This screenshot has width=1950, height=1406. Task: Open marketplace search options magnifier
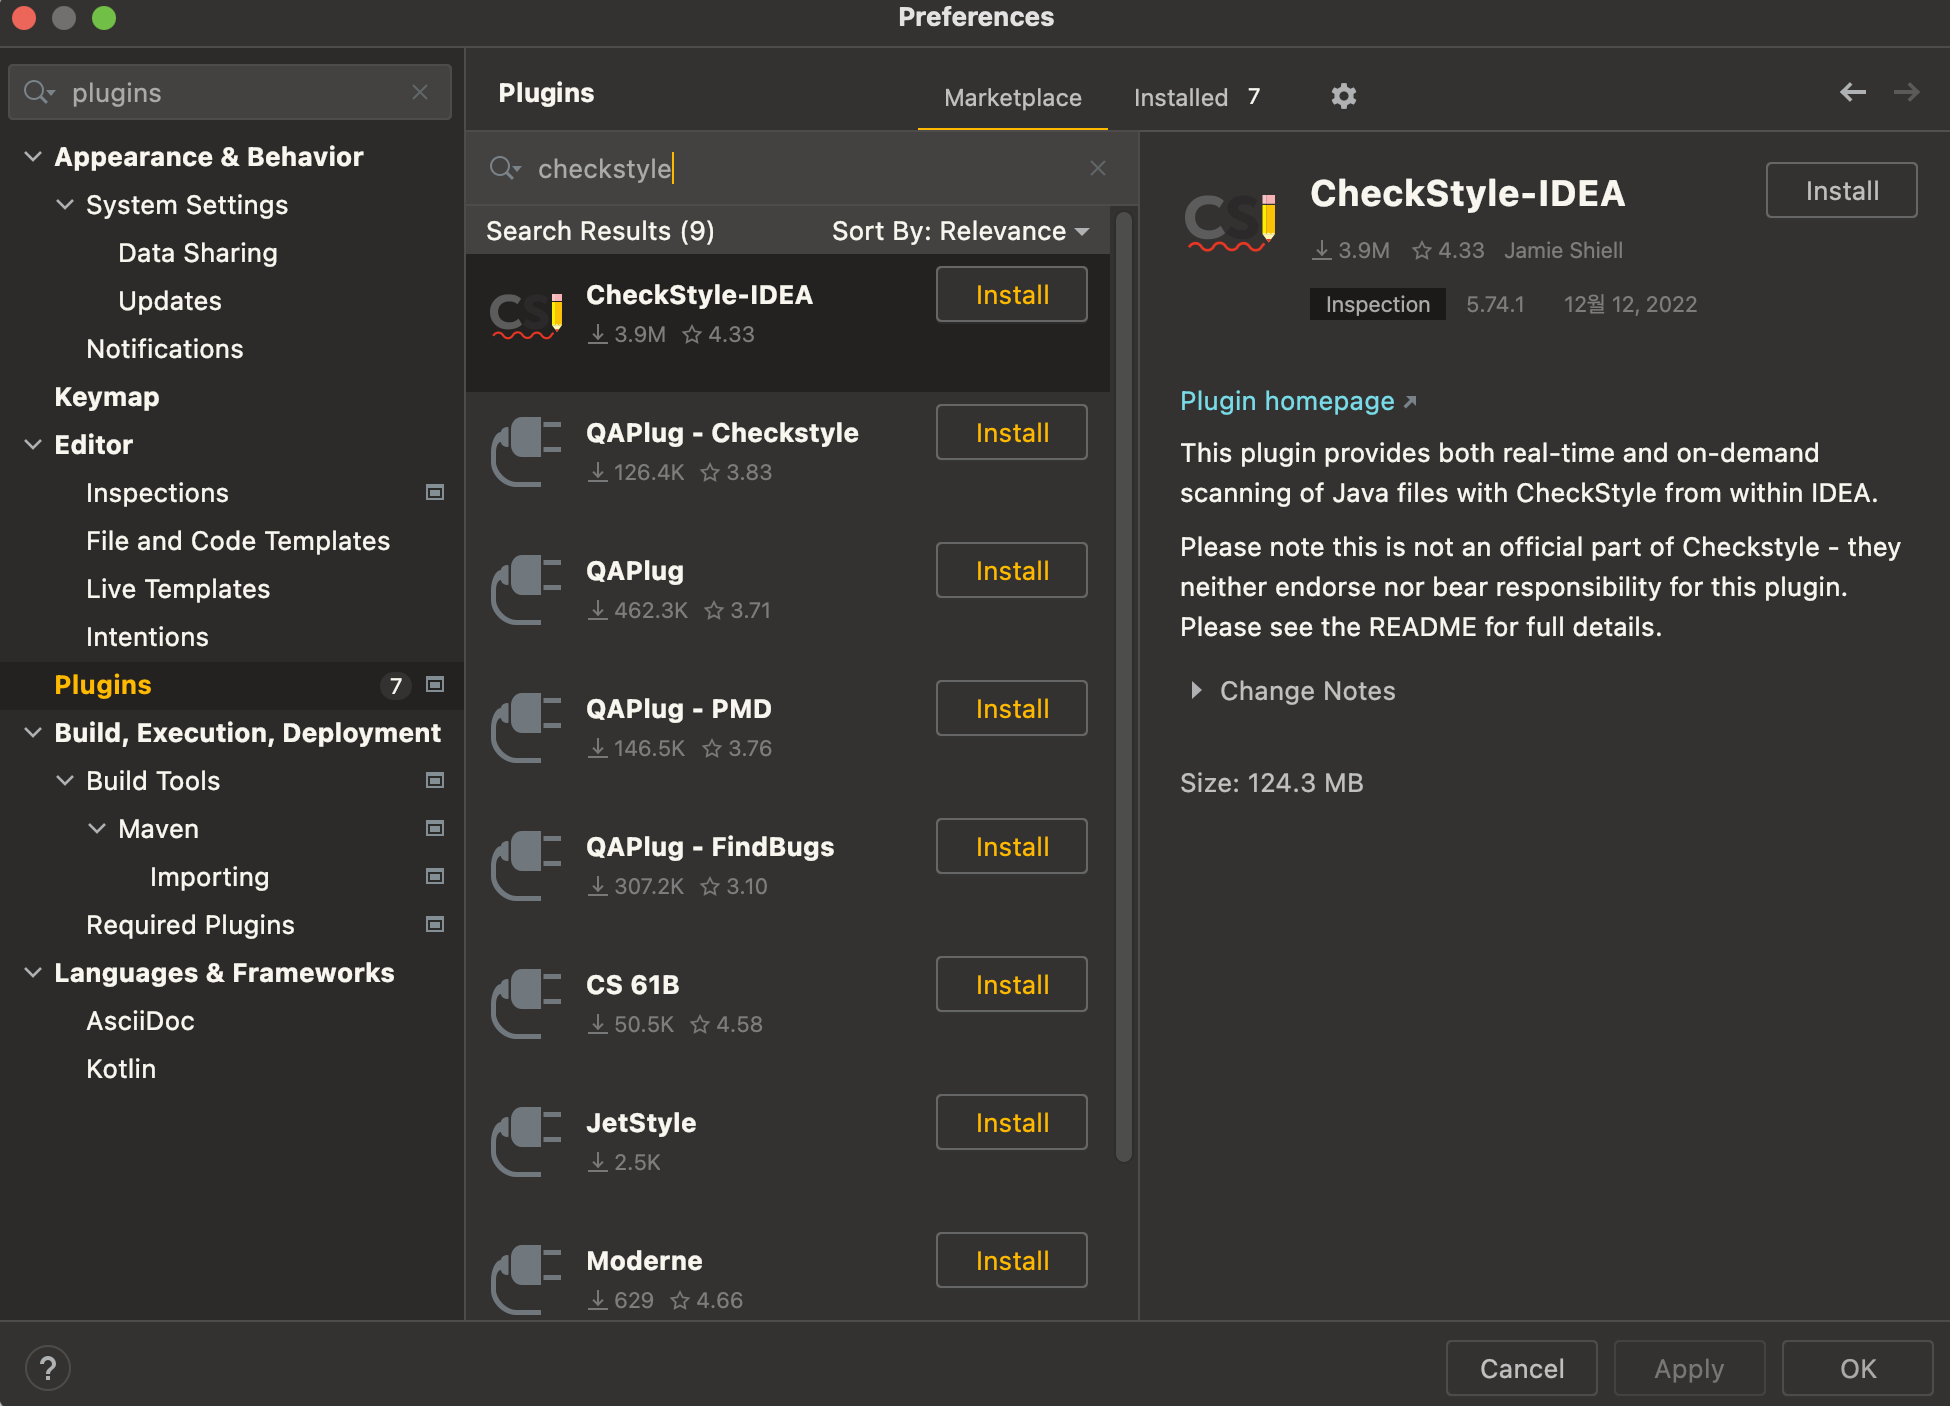[x=505, y=168]
